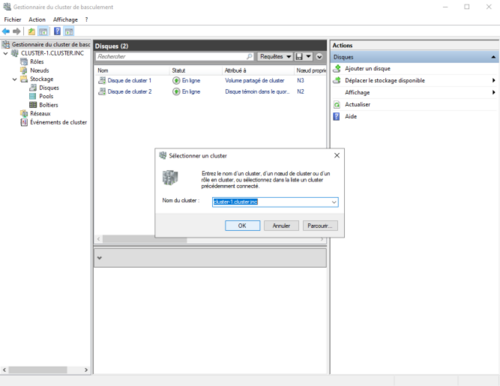Expand the details pane chevron

click(99, 258)
